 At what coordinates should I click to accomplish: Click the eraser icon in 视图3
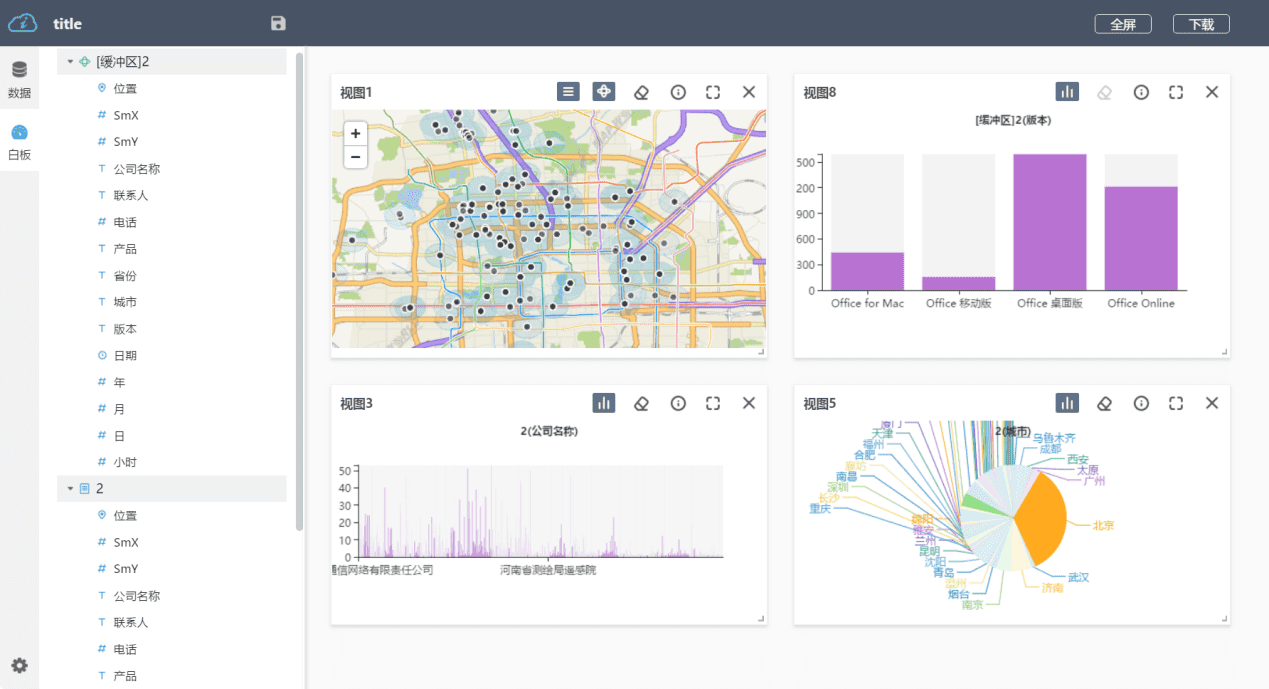642,403
